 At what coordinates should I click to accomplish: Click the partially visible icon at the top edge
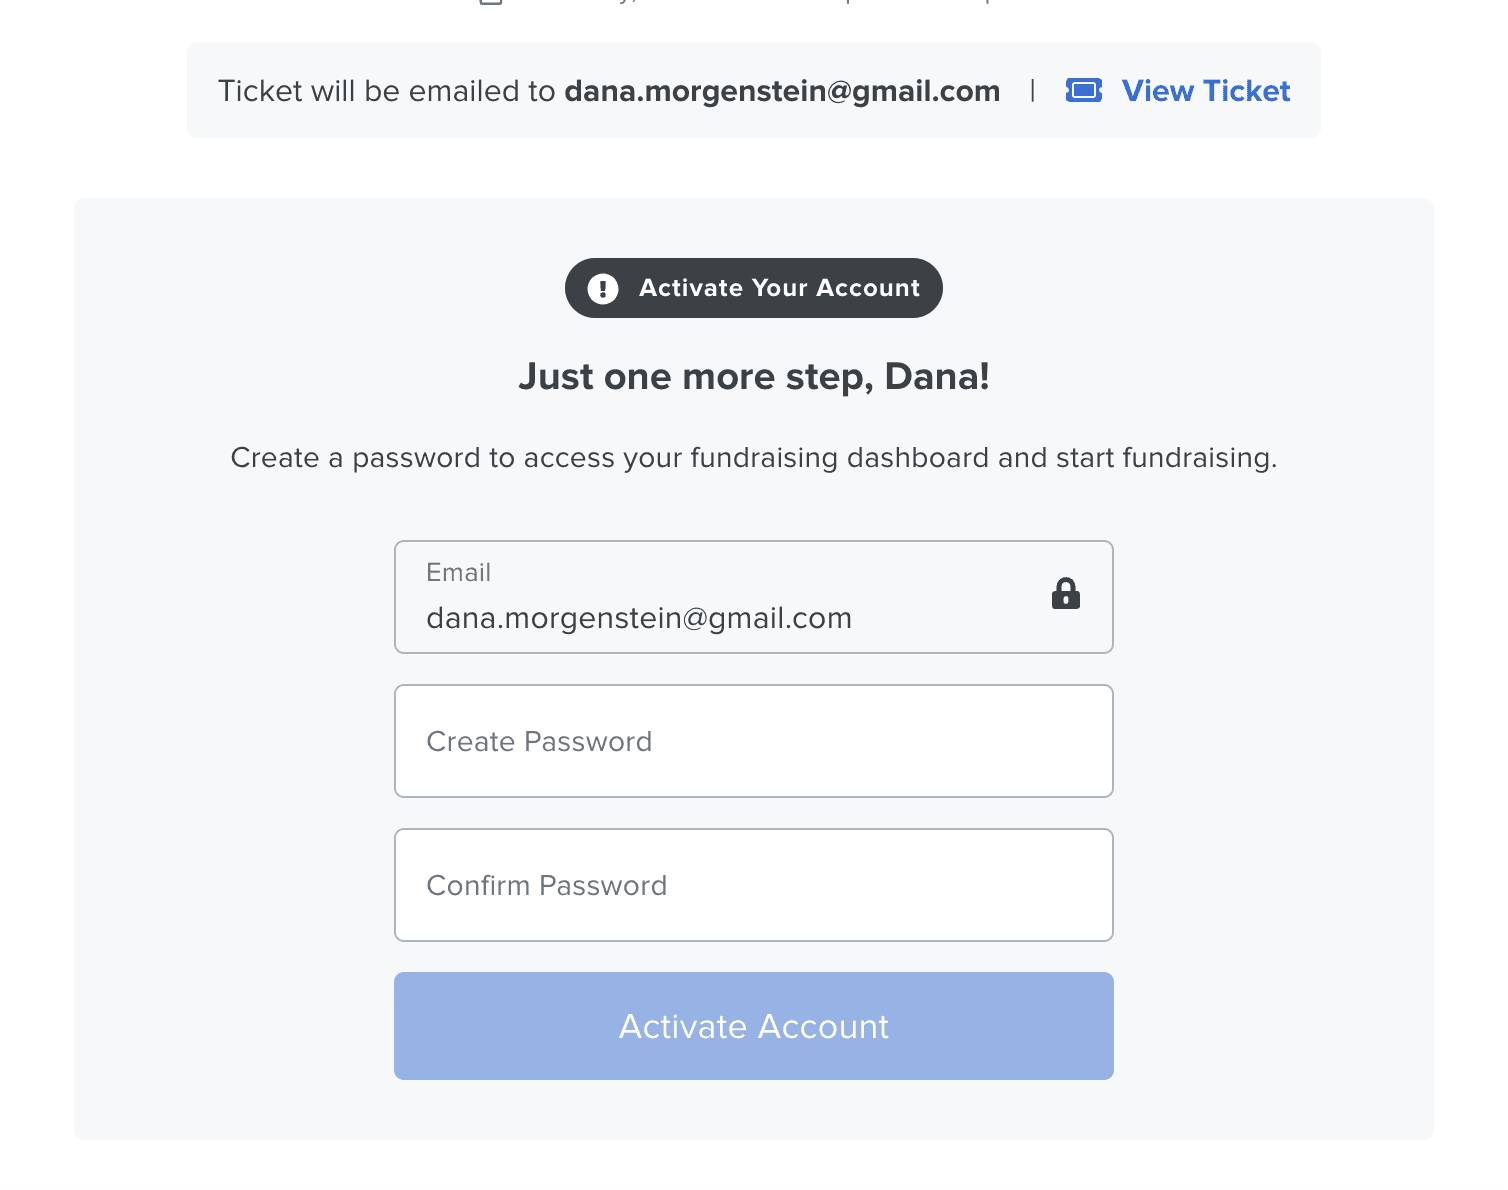[x=490, y=2]
